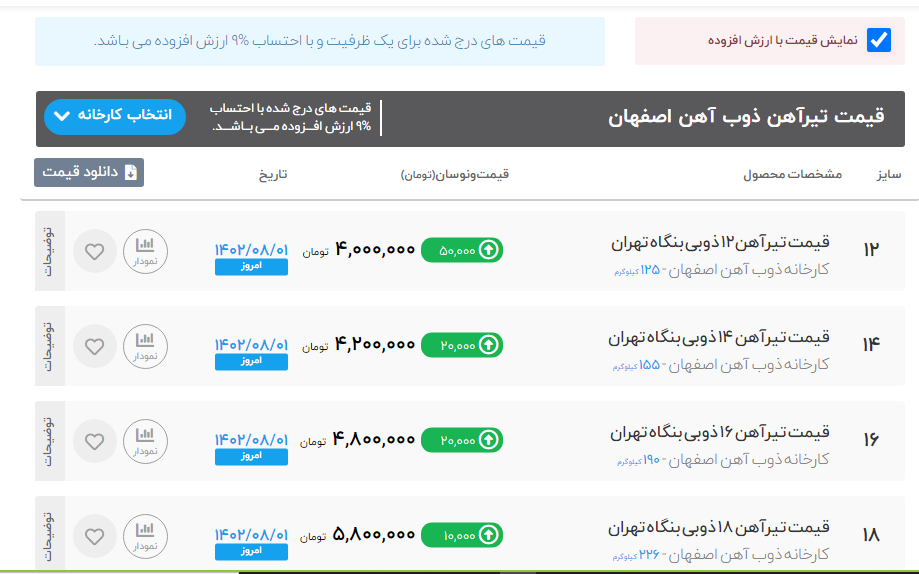
Task: Expand توضیحات tab for size 14 row
Action: [x=49, y=346]
